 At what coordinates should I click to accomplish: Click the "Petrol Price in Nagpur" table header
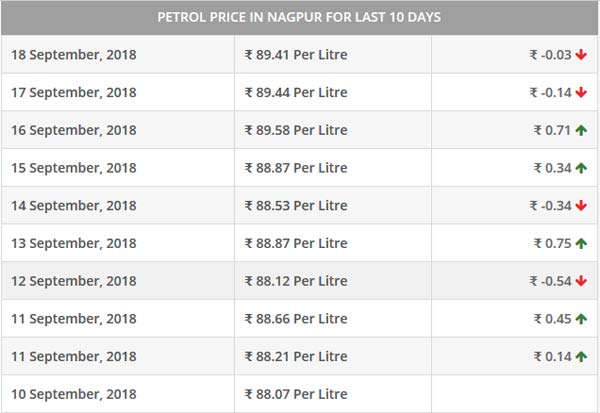(x=299, y=17)
